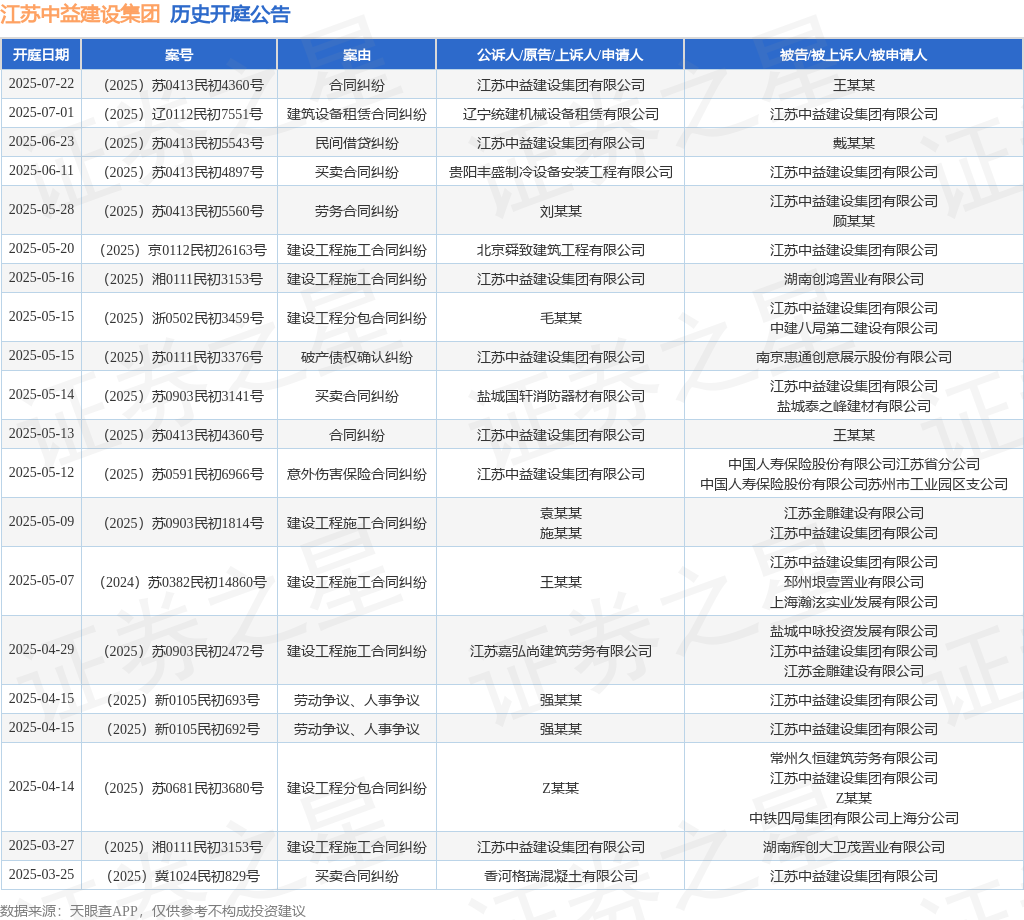
Task: Click case number (2025)冀1024民初829号
Action: 183,876
